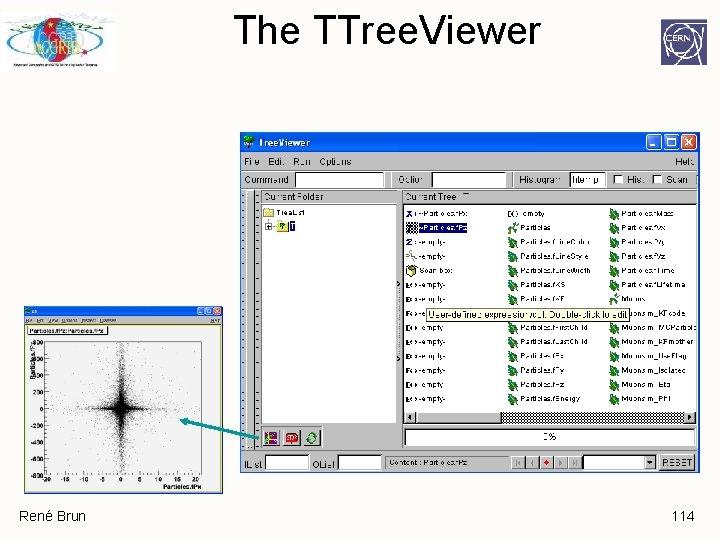Select the highlighted Y expression Particles.fPz item
This screenshot has width=720, height=540.
tap(437, 228)
